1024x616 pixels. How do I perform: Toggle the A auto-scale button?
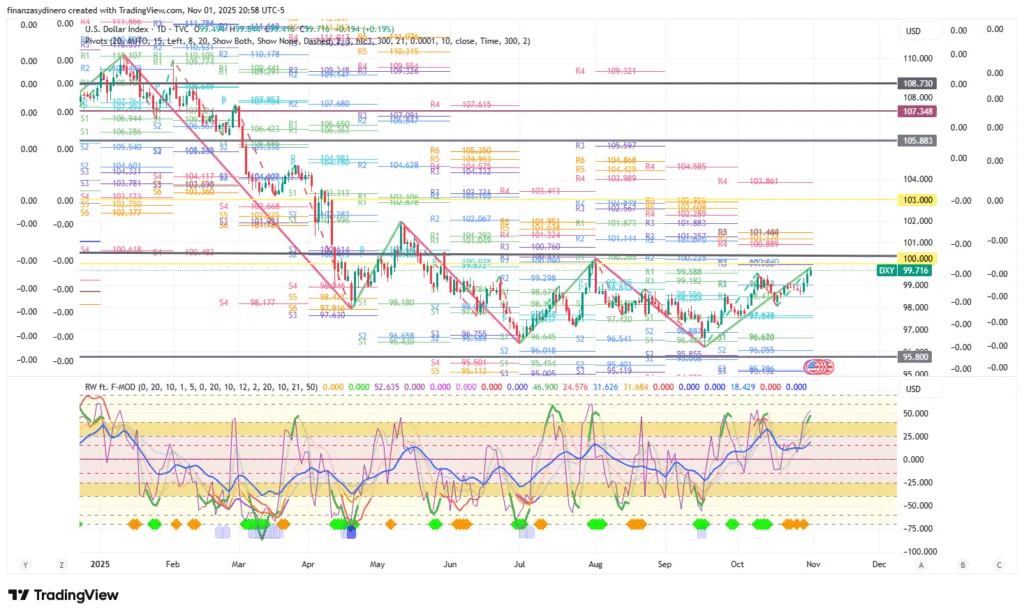933,564
